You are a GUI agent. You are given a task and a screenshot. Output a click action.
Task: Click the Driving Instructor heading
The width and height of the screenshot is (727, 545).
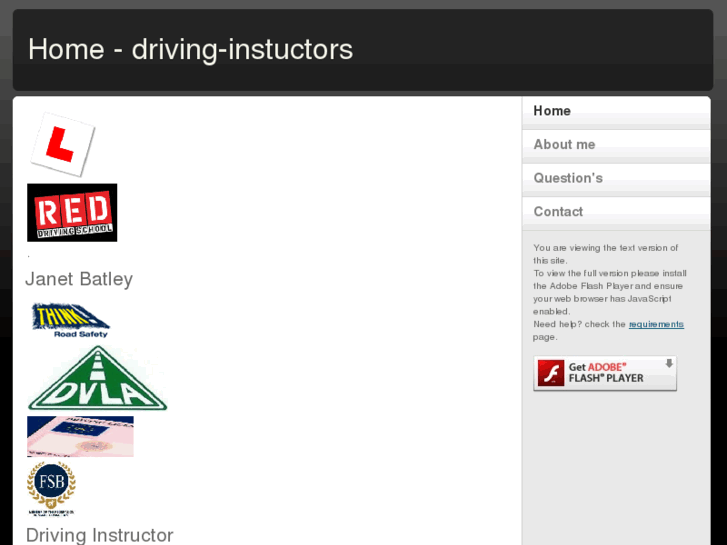(100, 535)
